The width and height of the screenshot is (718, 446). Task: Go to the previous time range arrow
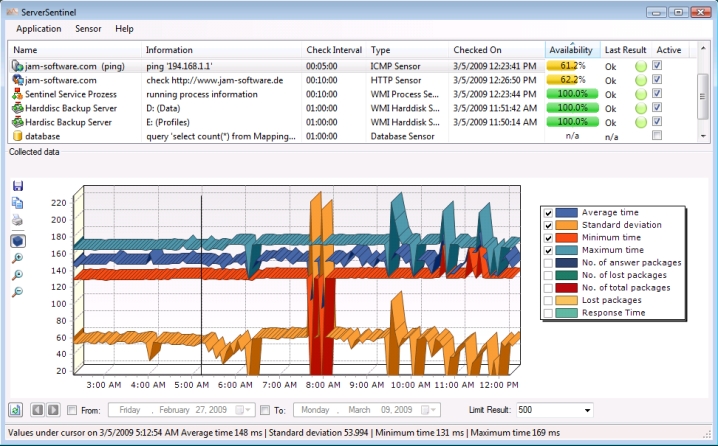tap(38, 410)
